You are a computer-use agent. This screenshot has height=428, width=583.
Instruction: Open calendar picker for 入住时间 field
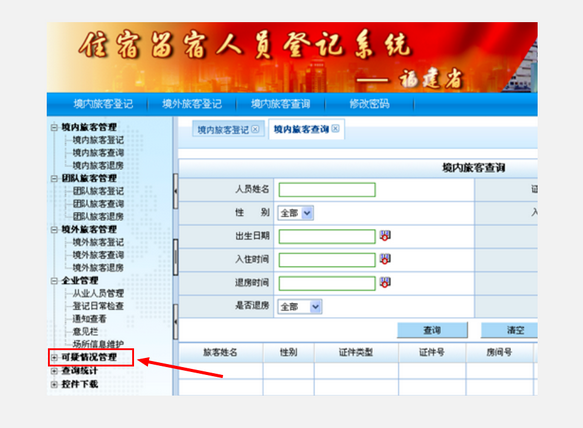click(x=385, y=259)
